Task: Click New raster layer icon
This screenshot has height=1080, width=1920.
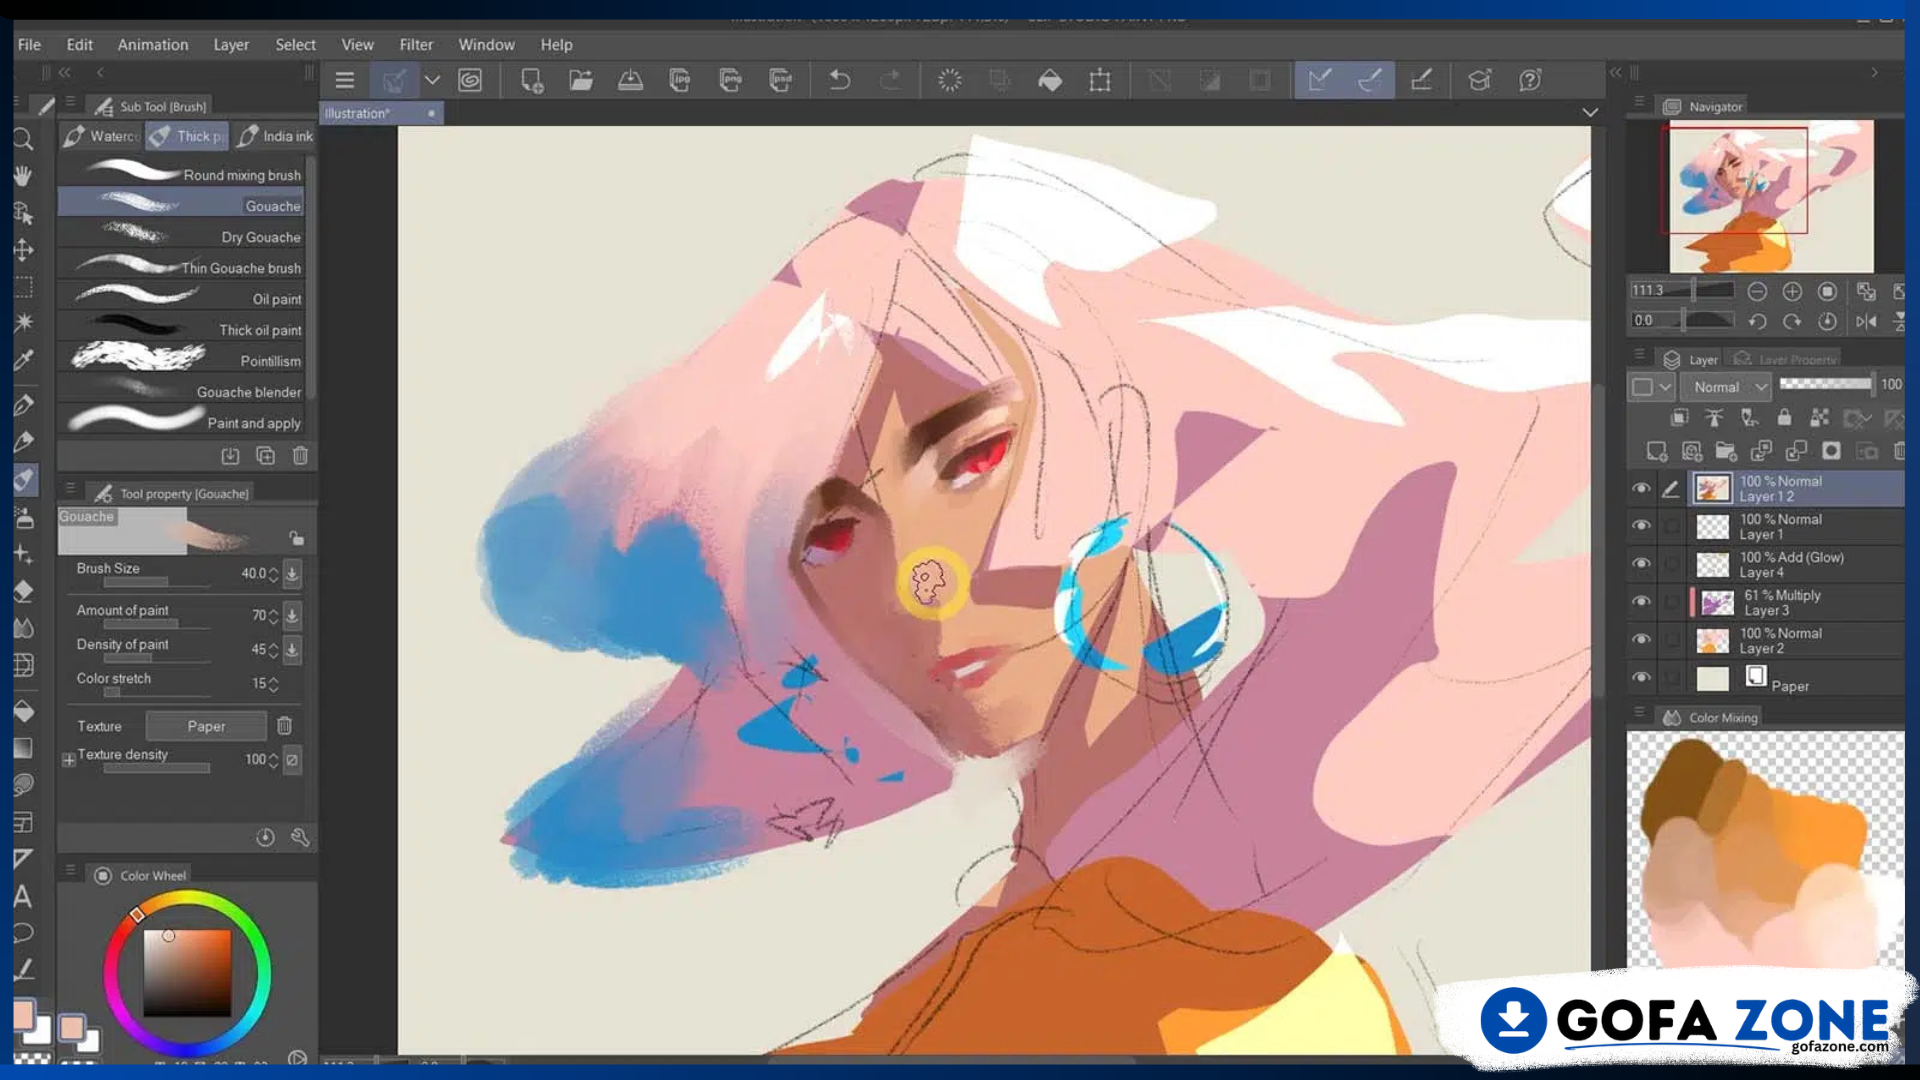Action: point(1657,451)
